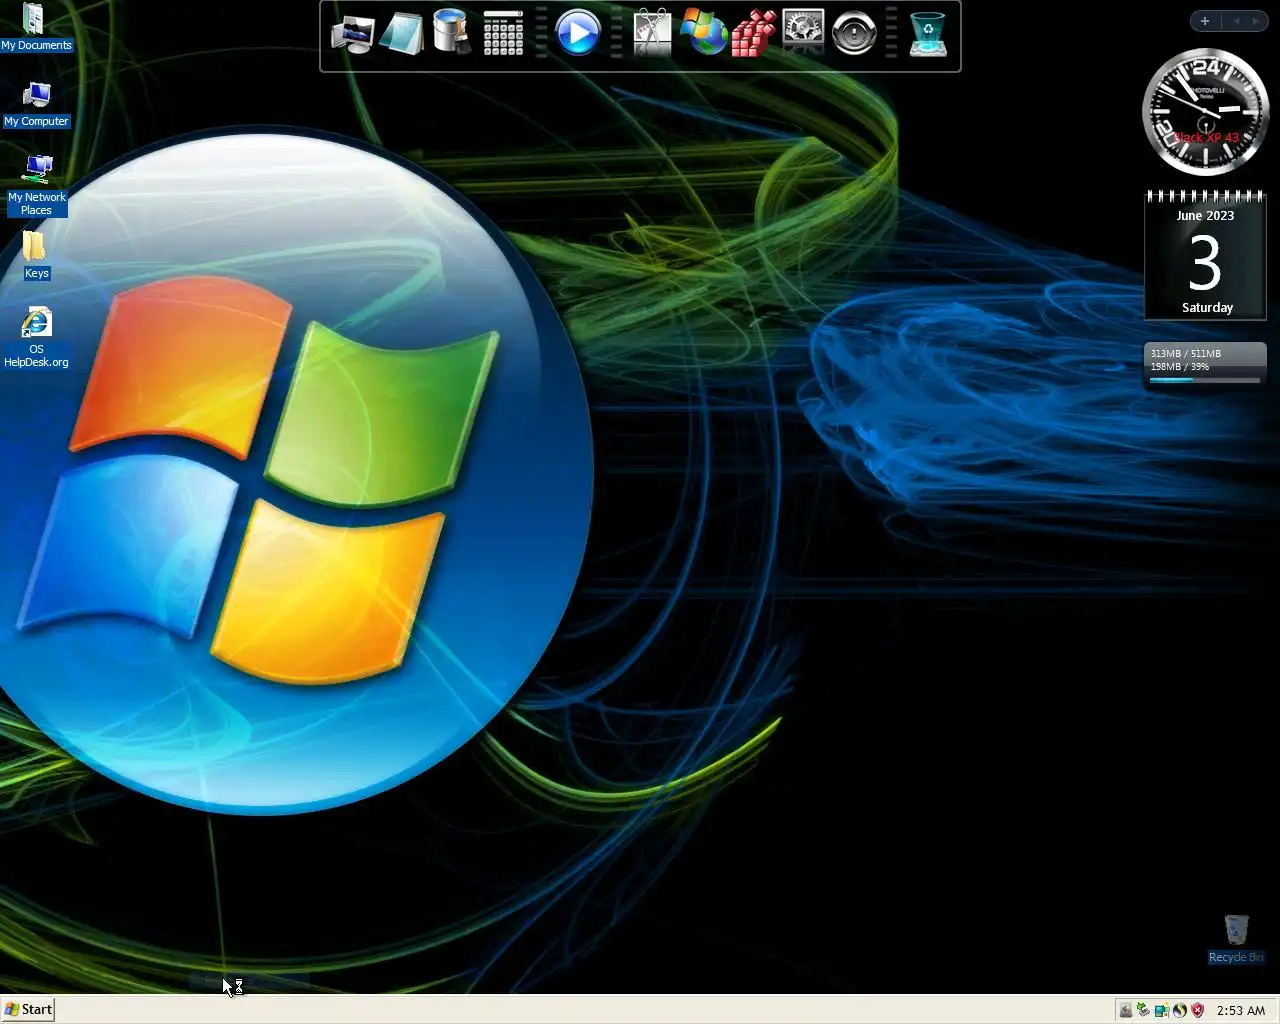Screen dimensions: 1280x1024
Task: Click the round black-yellow tray icon
Action: coord(1179,1010)
